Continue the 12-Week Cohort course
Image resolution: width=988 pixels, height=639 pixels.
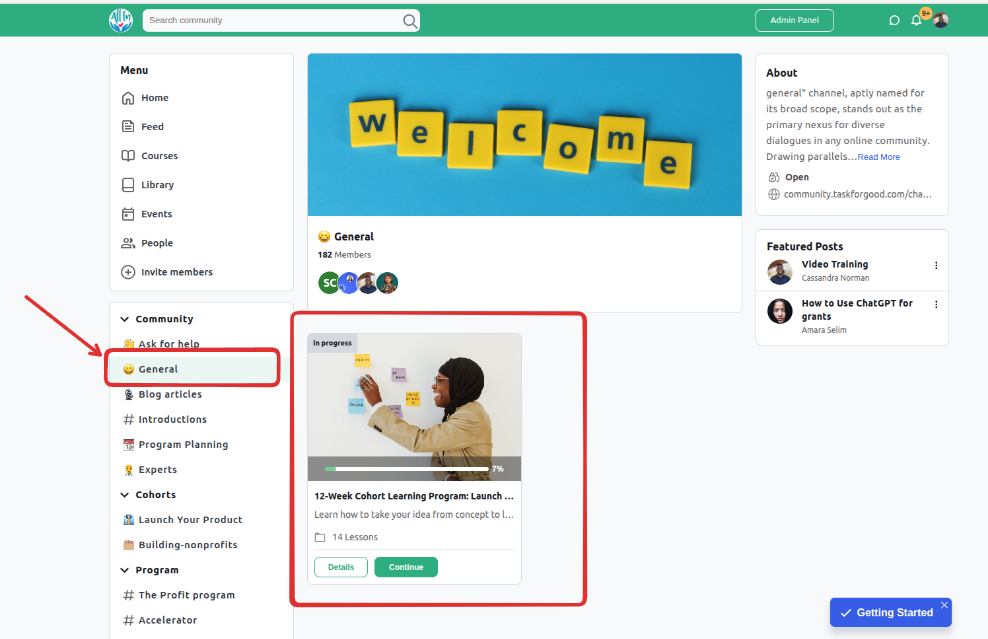[406, 567]
